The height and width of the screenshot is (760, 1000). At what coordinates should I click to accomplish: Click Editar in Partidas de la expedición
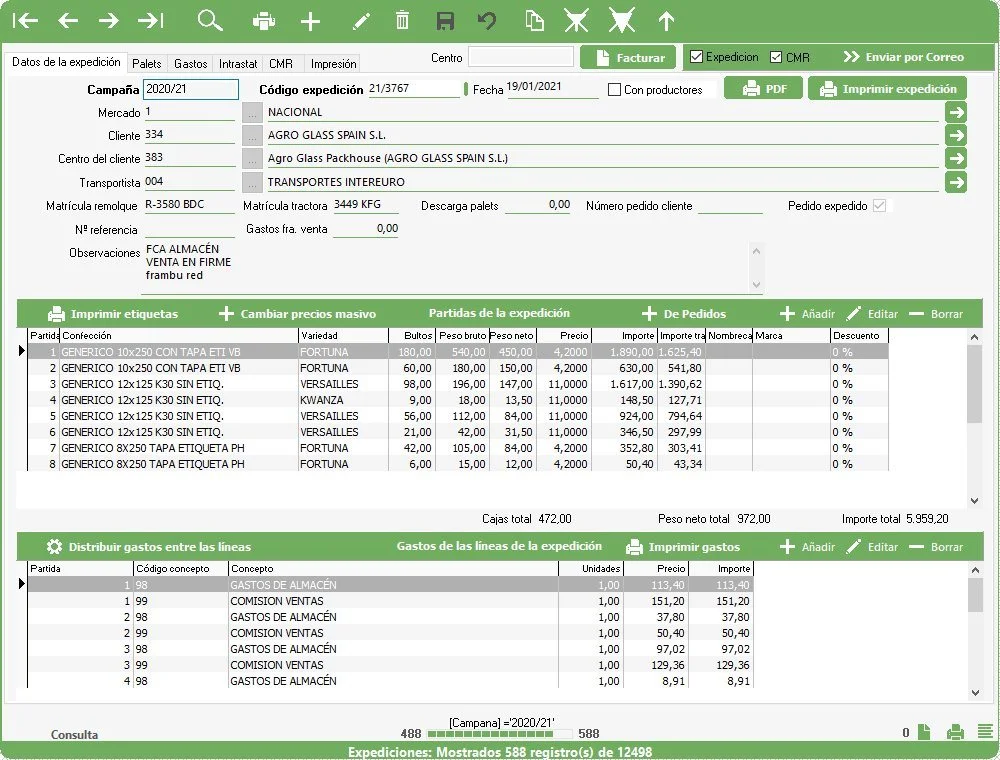872,314
